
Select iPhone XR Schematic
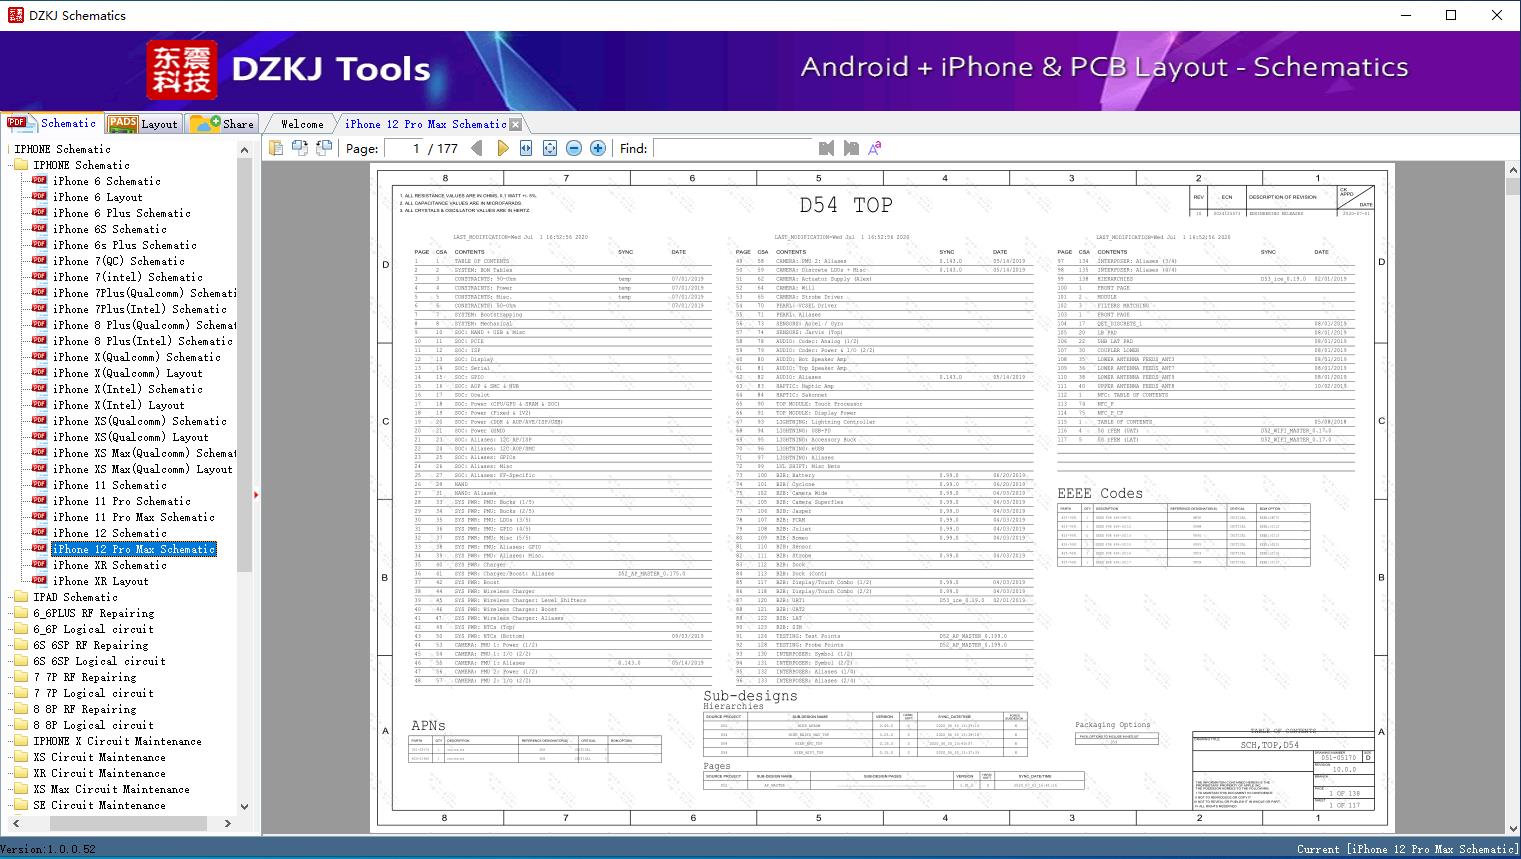[109, 565]
